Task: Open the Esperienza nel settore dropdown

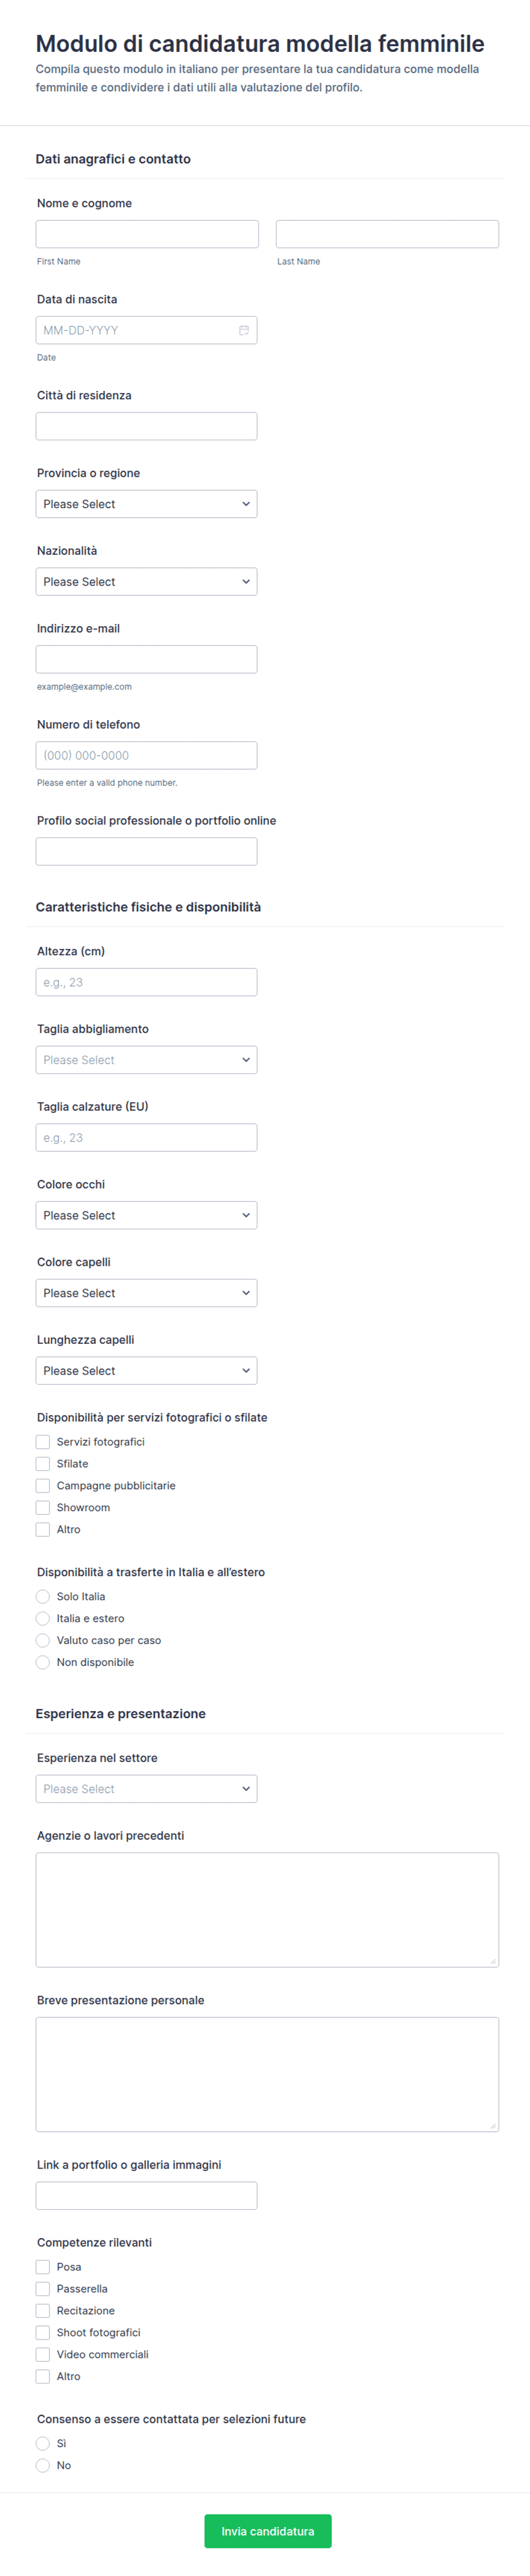Action: pyautogui.click(x=146, y=1789)
